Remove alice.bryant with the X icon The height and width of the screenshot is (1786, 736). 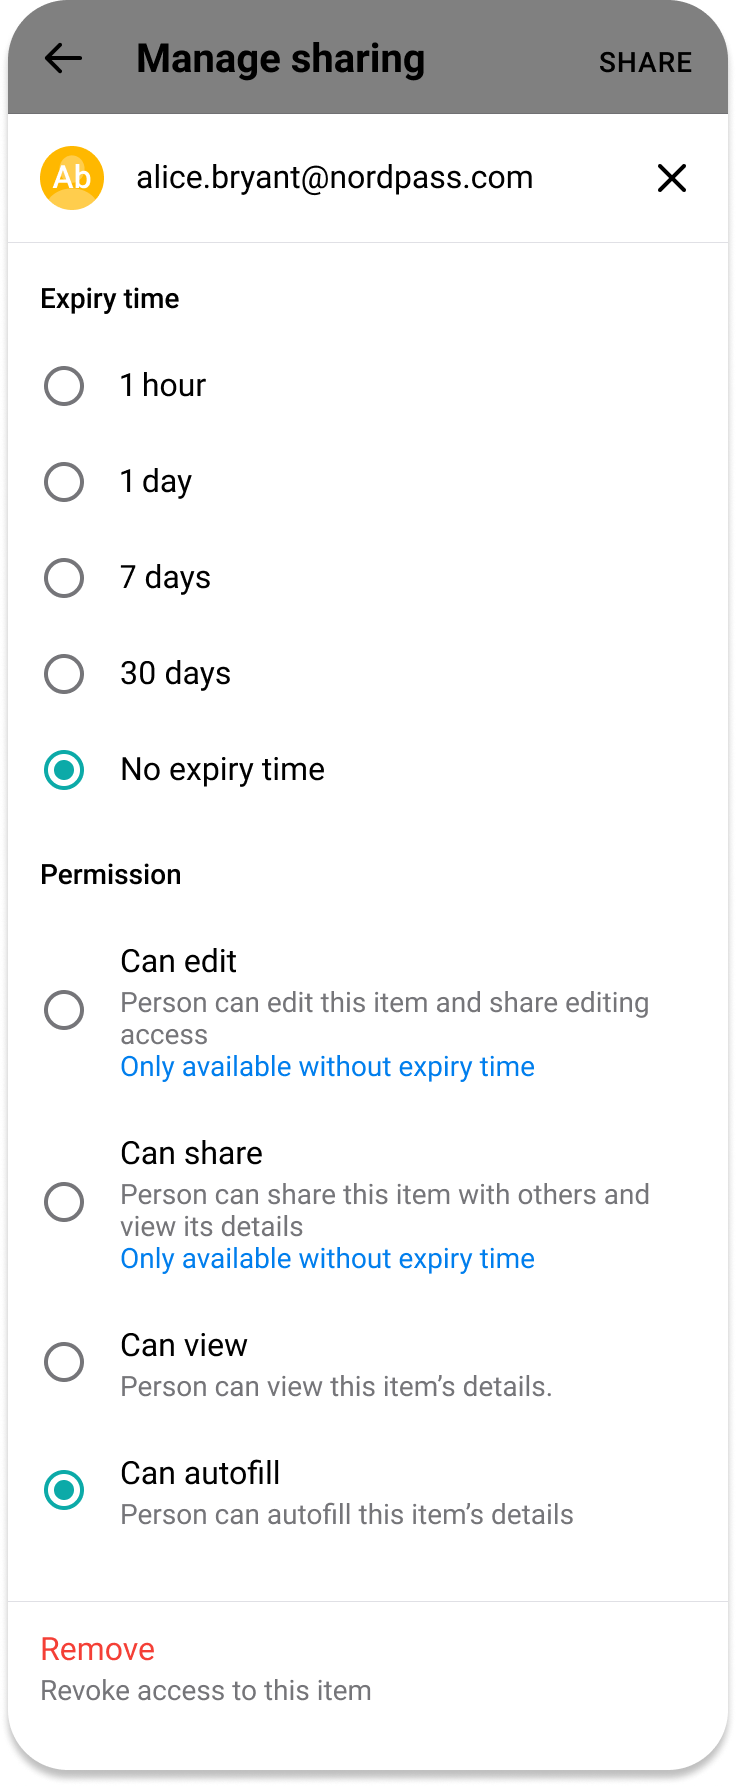click(672, 178)
